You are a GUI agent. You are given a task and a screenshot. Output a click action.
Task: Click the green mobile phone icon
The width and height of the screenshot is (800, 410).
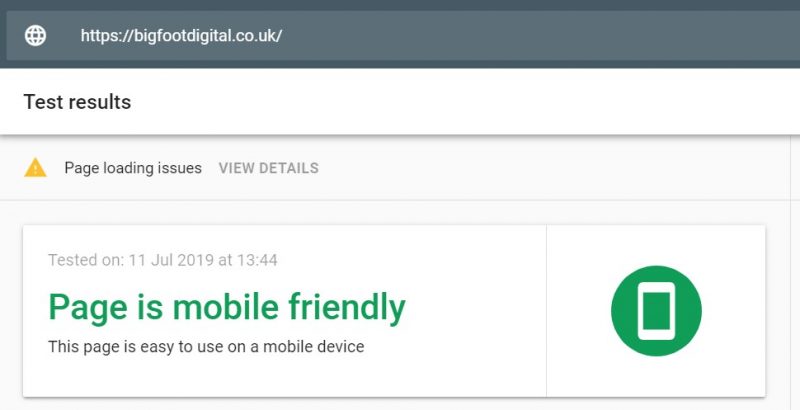(656, 311)
